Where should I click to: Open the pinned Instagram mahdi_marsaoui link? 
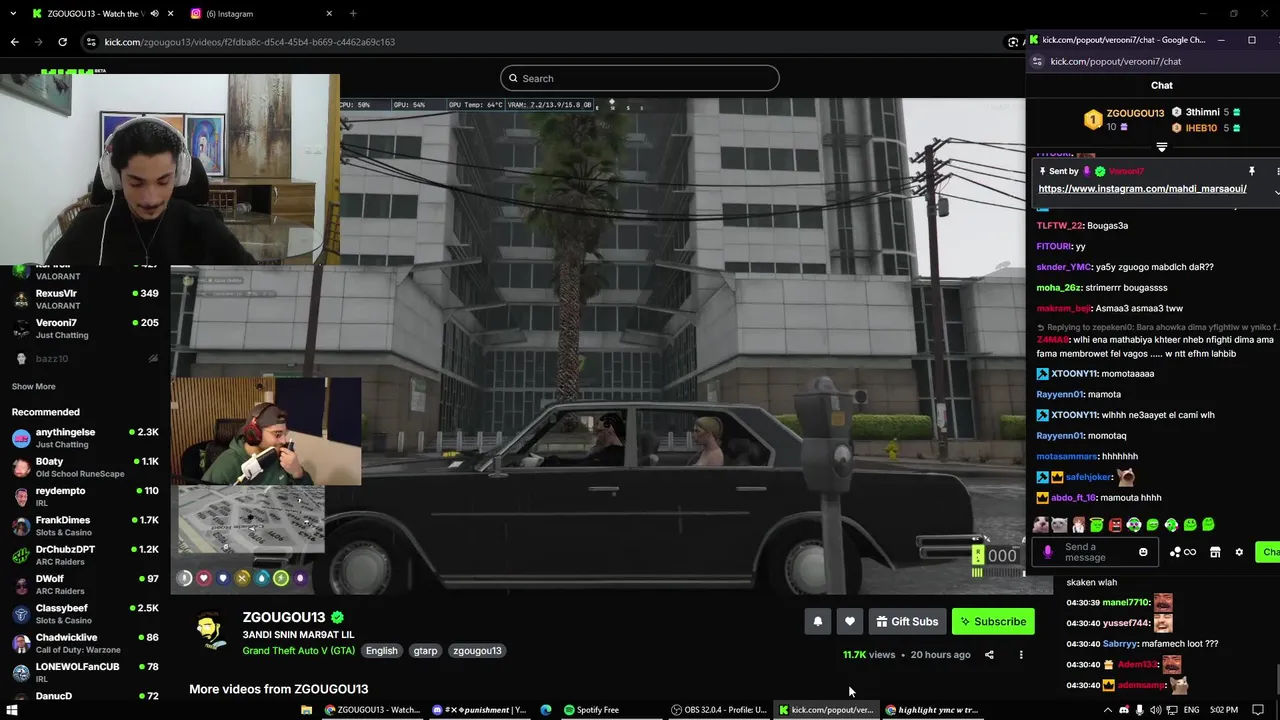pos(1142,189)
